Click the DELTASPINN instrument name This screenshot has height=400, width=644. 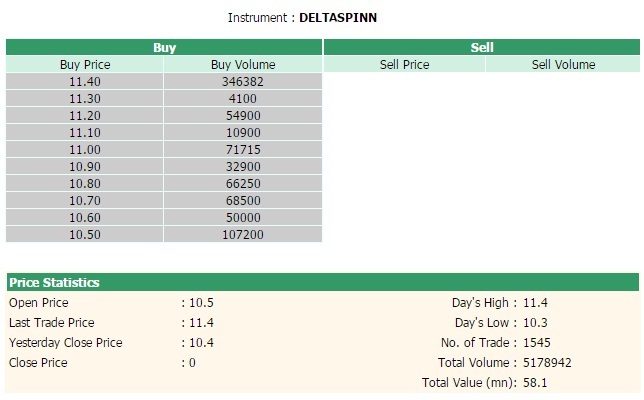point(338,18)
